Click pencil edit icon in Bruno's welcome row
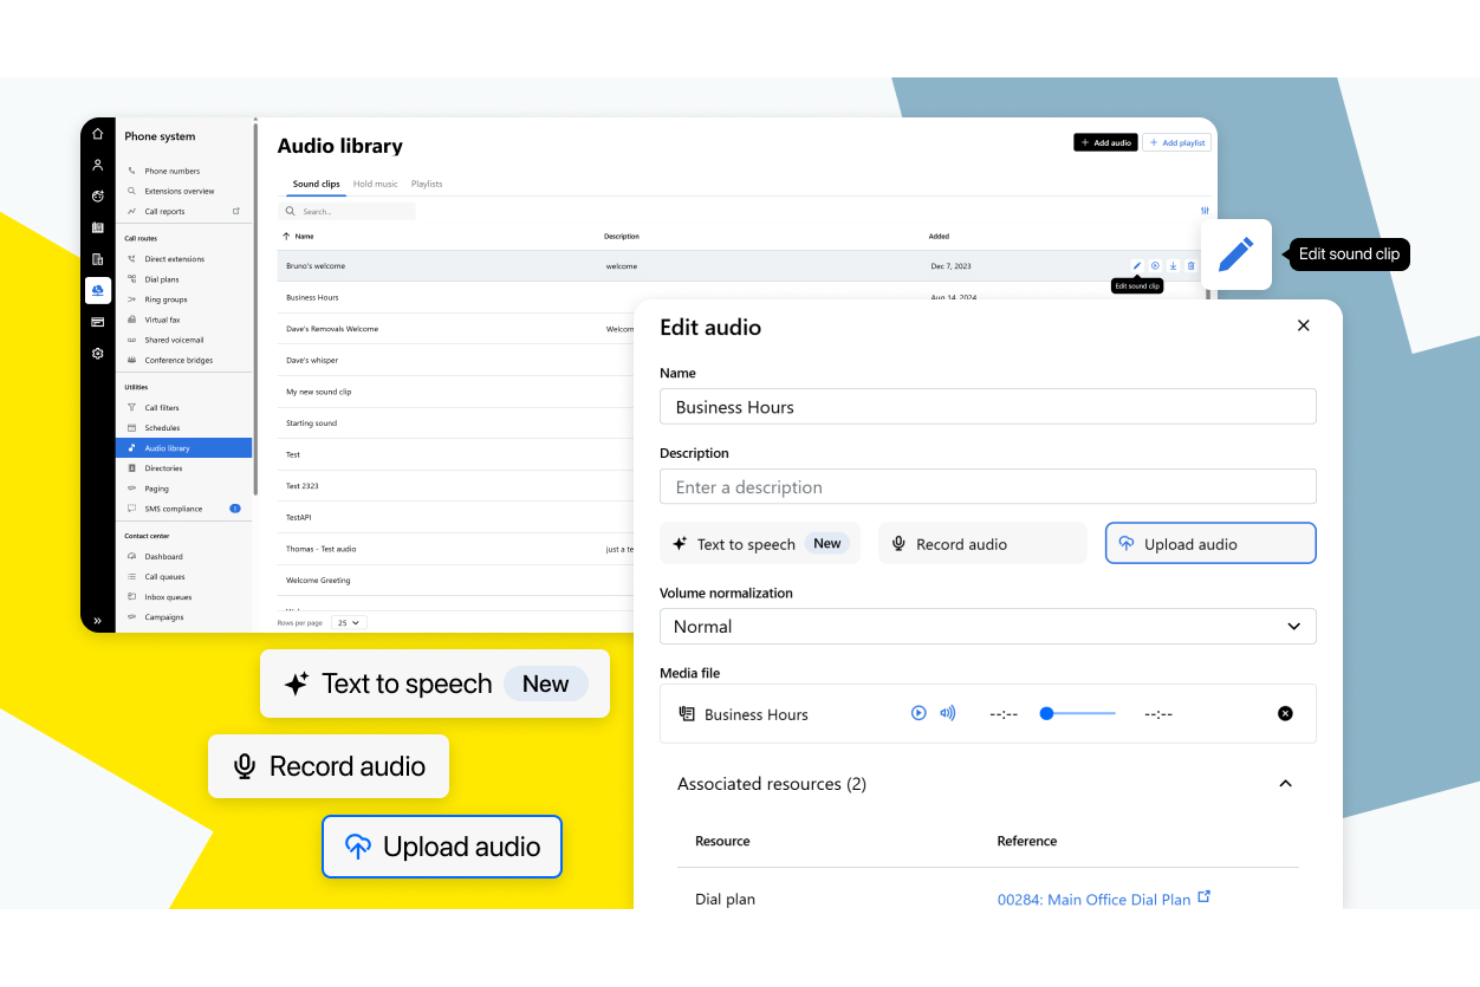1480x987 pixels. (1137, 266)
